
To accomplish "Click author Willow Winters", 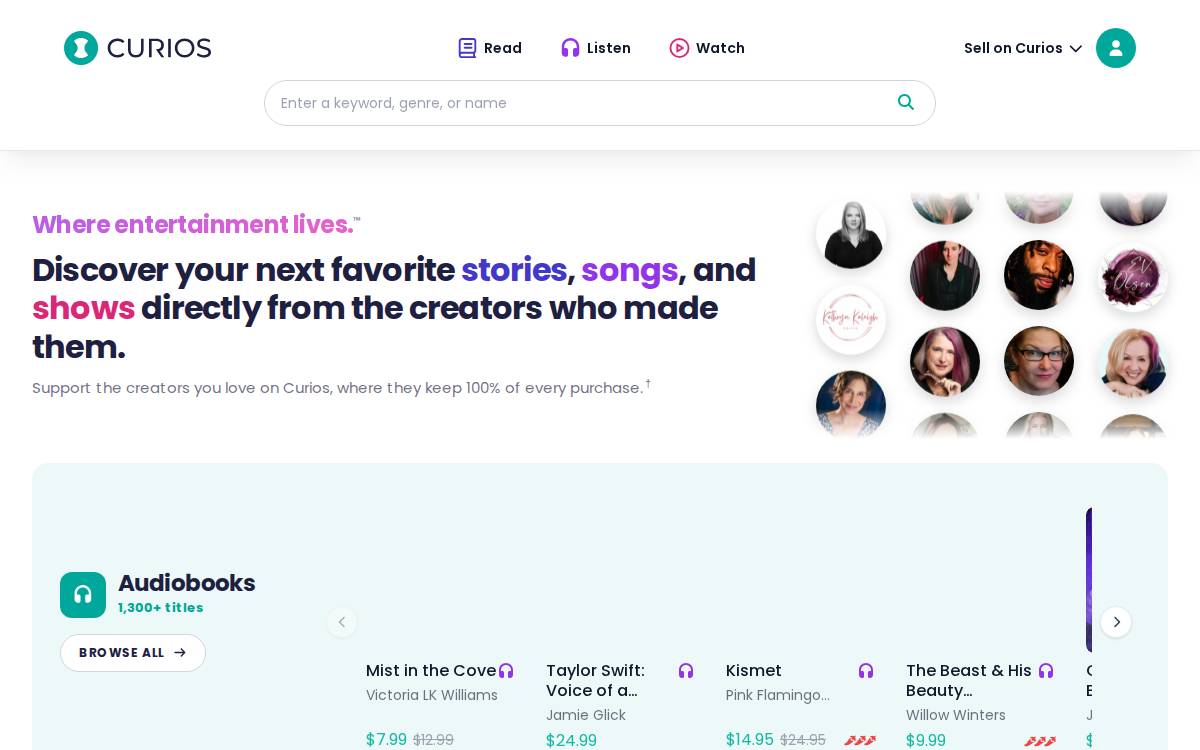I will (956, 715).
